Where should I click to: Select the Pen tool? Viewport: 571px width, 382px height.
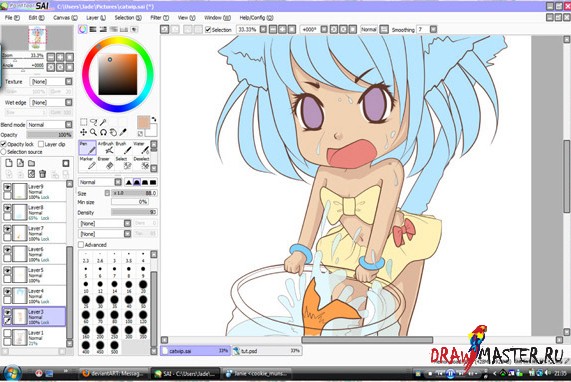(87, 148)
